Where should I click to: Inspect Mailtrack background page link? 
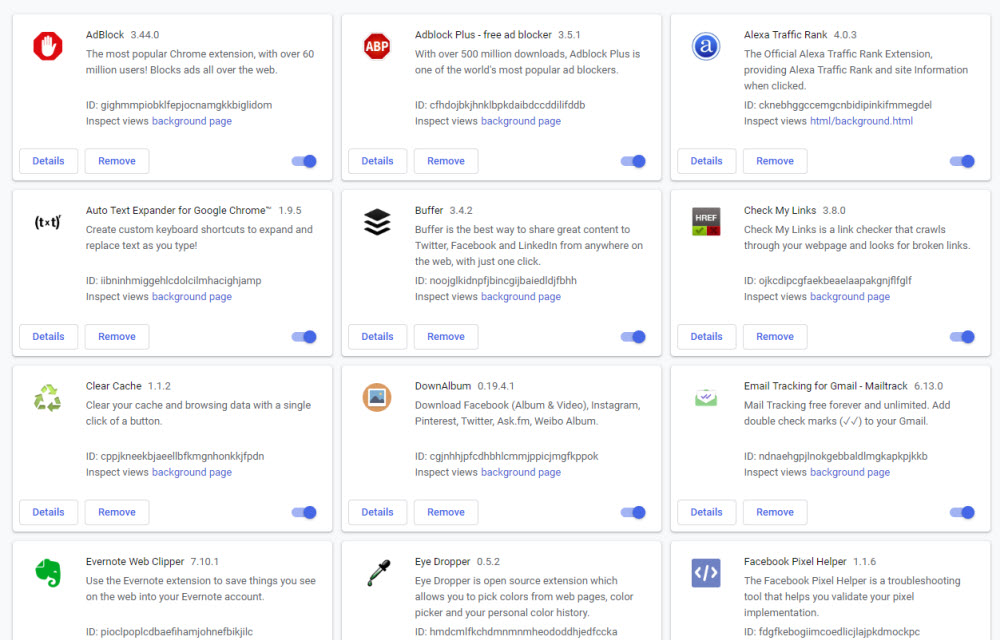(850, 472)
